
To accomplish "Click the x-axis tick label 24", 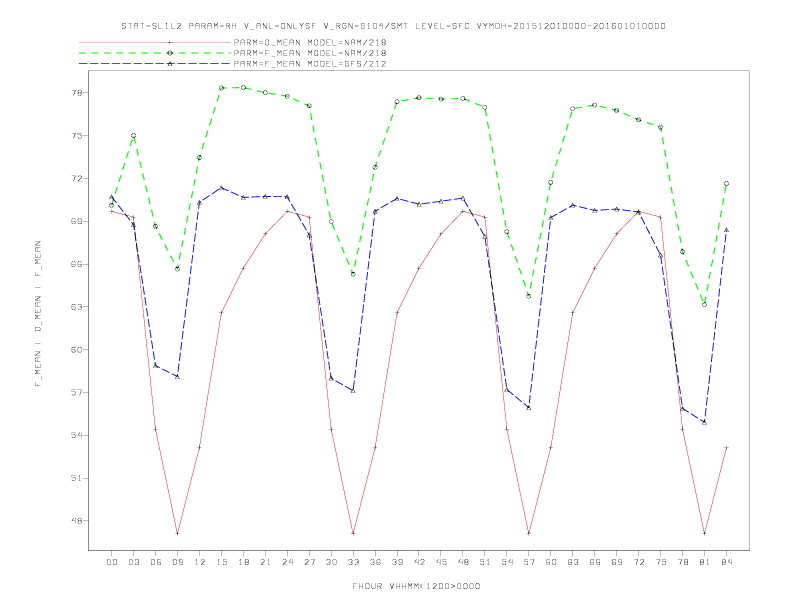I will [287, 562].
